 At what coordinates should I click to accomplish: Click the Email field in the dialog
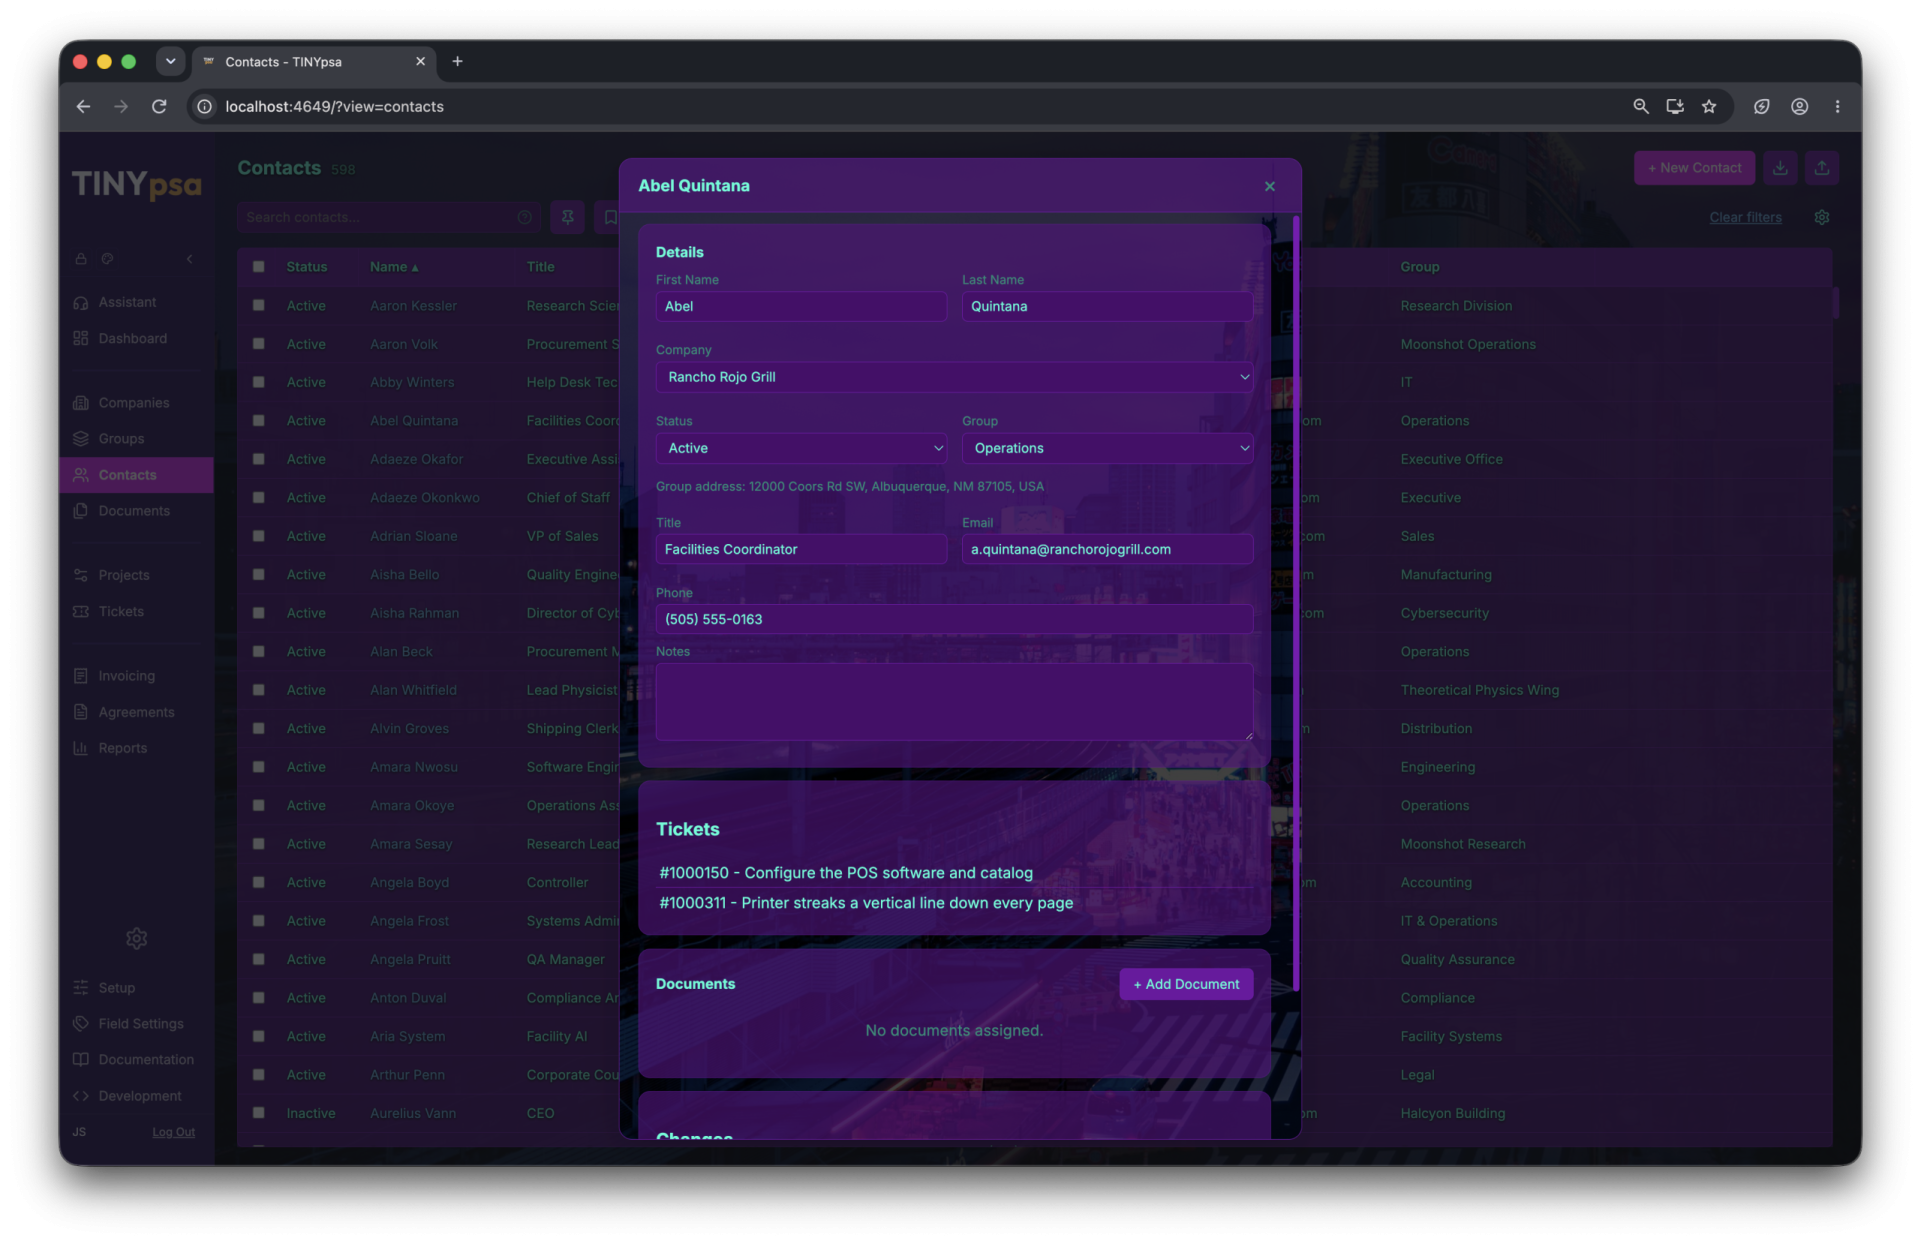(x=1107, y=549)
